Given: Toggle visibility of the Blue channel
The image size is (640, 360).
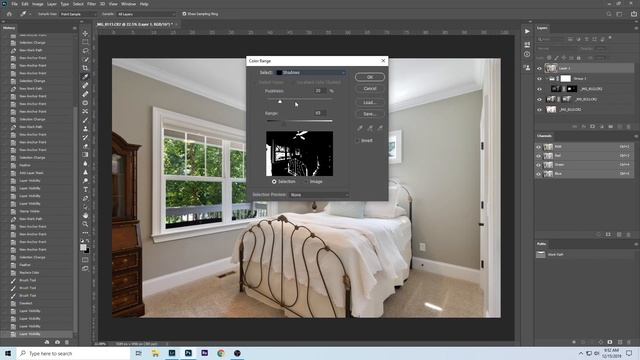Looking at the screenshot, I should pos(538,174).
